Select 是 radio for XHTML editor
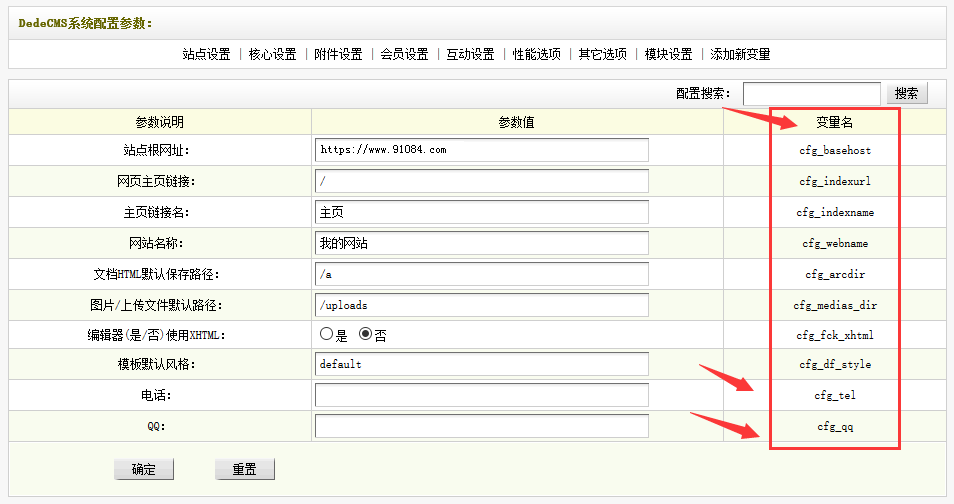The width and height of the screenshot is (954, 504). click(x=326, y=335)
